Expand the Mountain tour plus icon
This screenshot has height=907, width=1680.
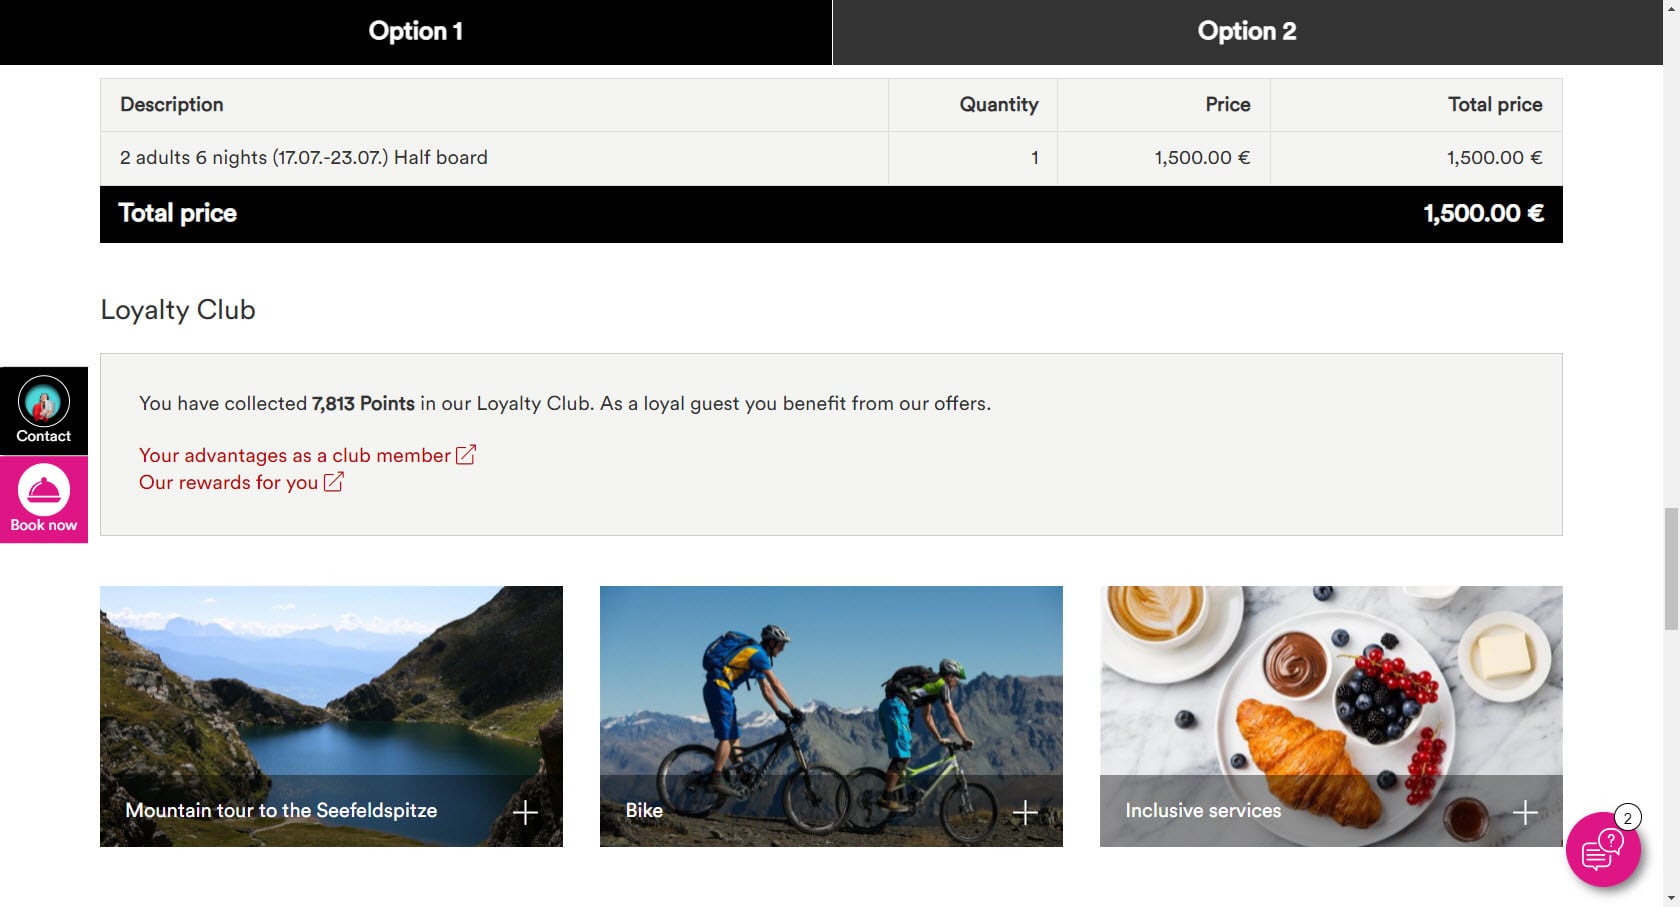(525, 812)
